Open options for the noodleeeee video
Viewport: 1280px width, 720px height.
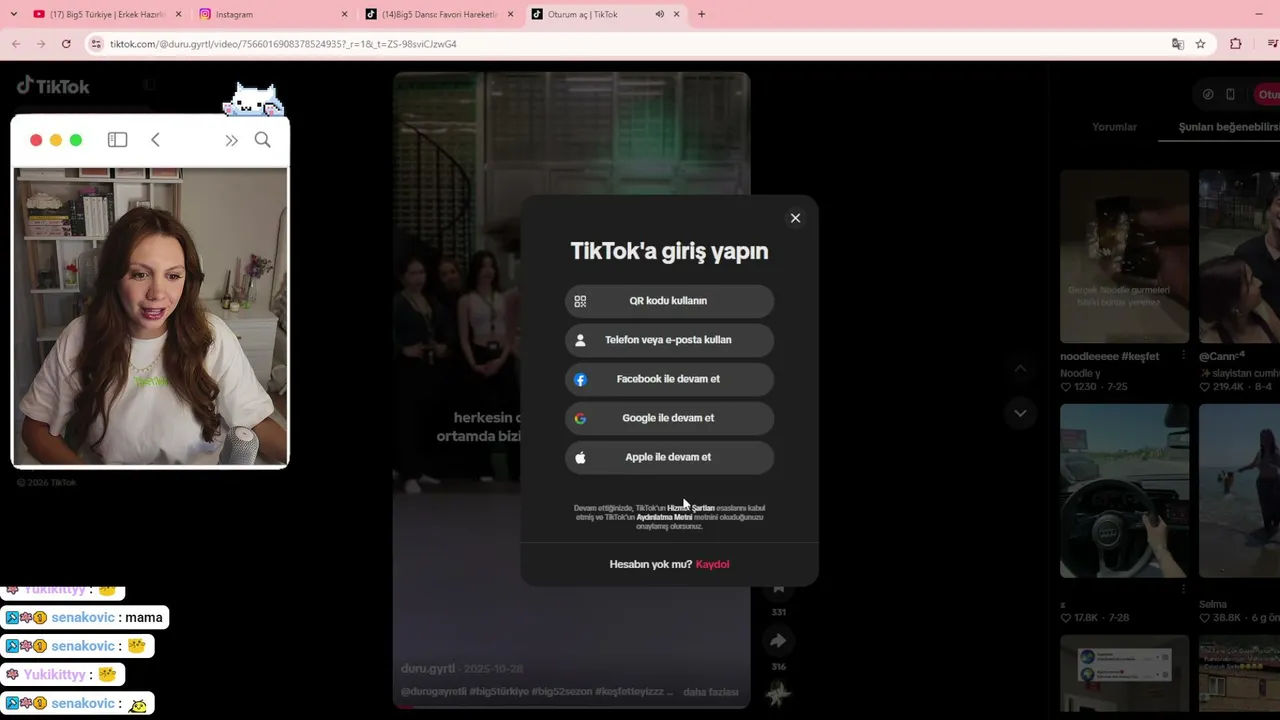point(1183,355)
